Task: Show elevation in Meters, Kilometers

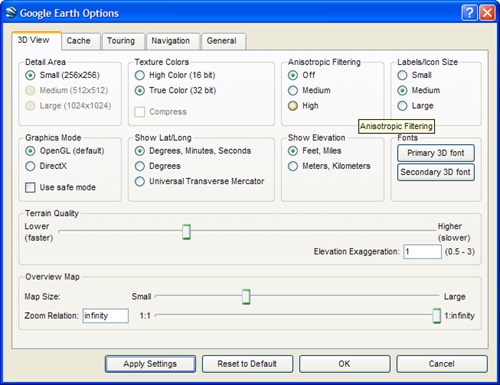Action: 329,166
